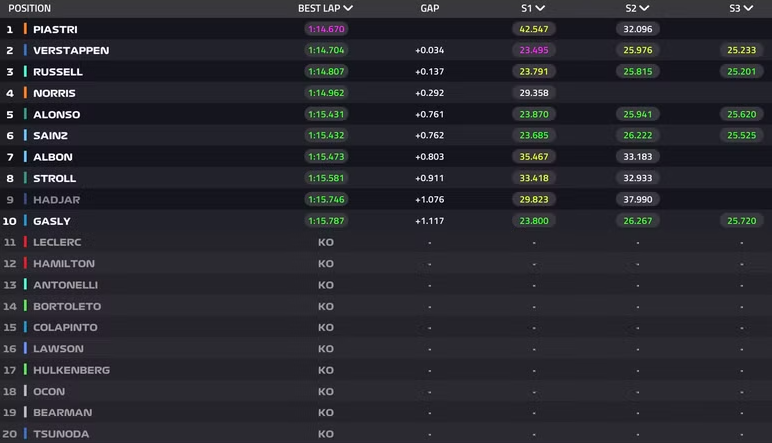This screenshot has width=772, height=443.
Task: Click Piastri's purple 1:14.670 best lap
Action: click(x=326, y=29)
